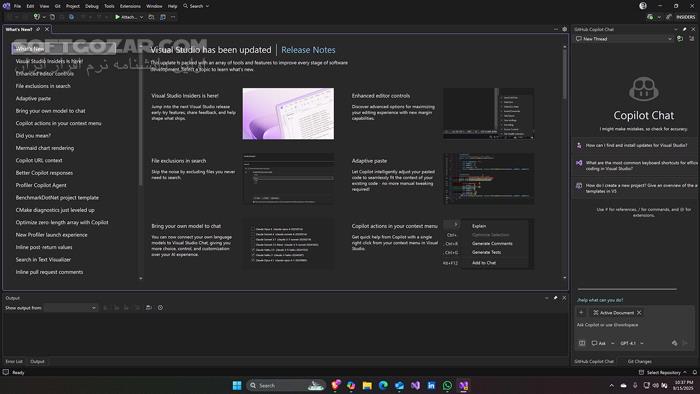Open the Output panel window options dropdown

[547, 298]
